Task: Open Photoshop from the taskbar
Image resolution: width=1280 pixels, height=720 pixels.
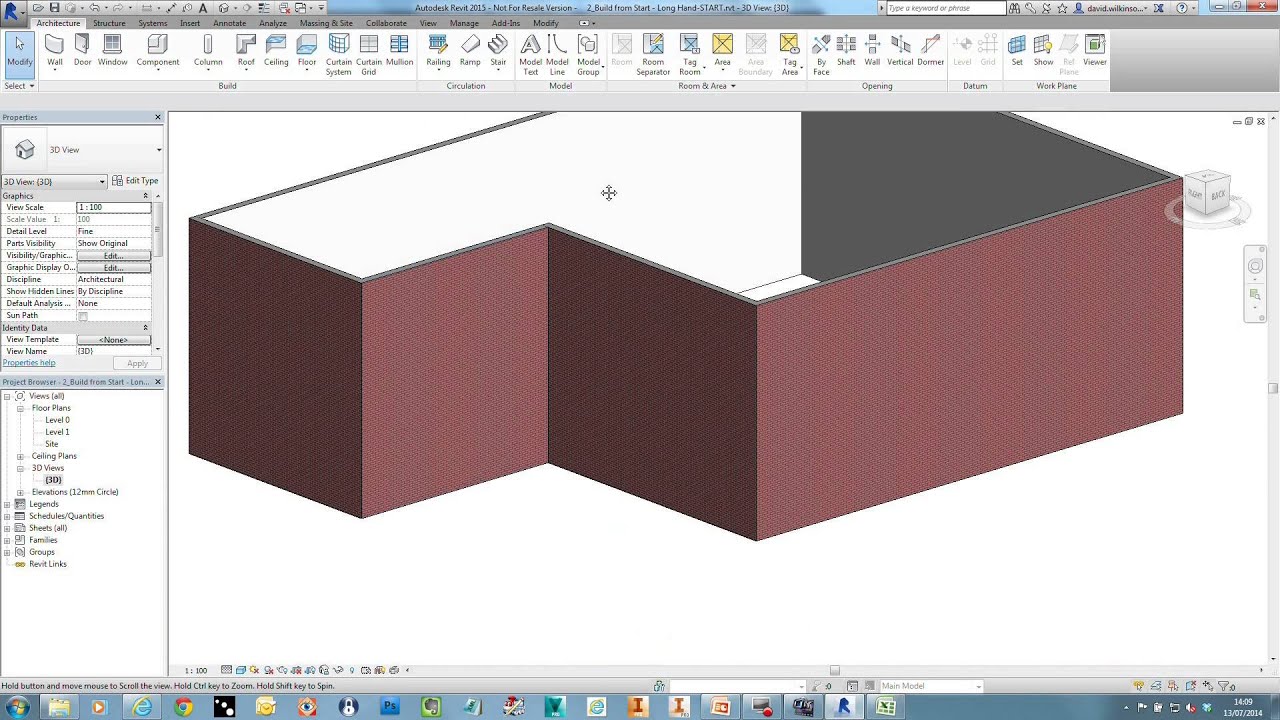Action: tap(390, 708)
